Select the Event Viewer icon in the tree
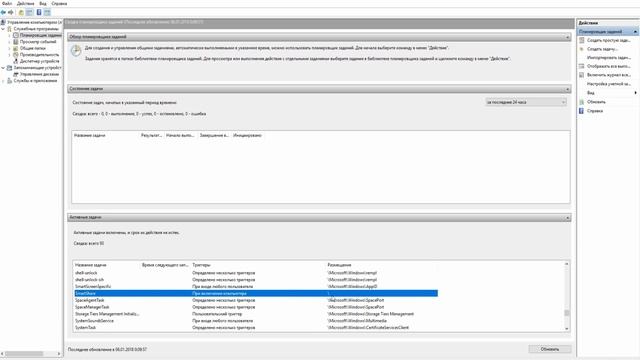640x360 pixels. pyautogui.click(x=16, y=42)
